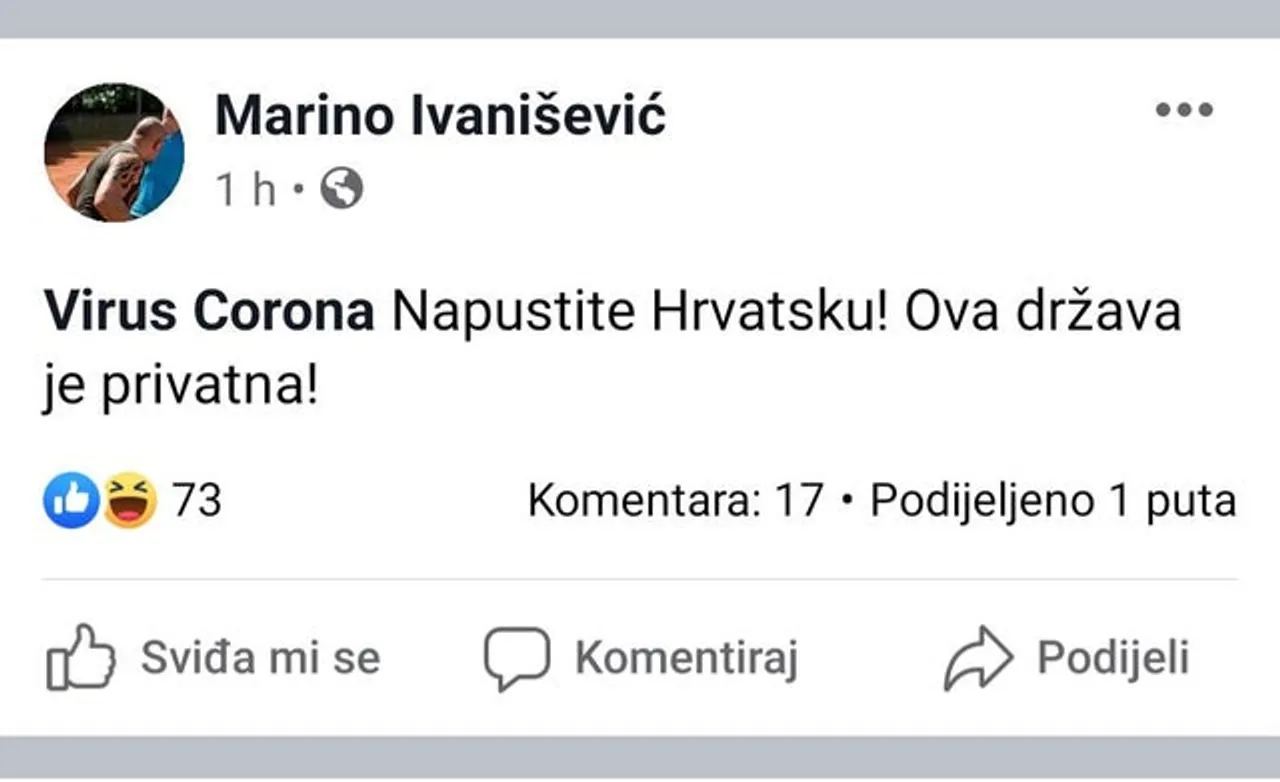Screen dimensions: 1280x782
Task: Open the post options three-dot menu
Action: pos(1184,110)
